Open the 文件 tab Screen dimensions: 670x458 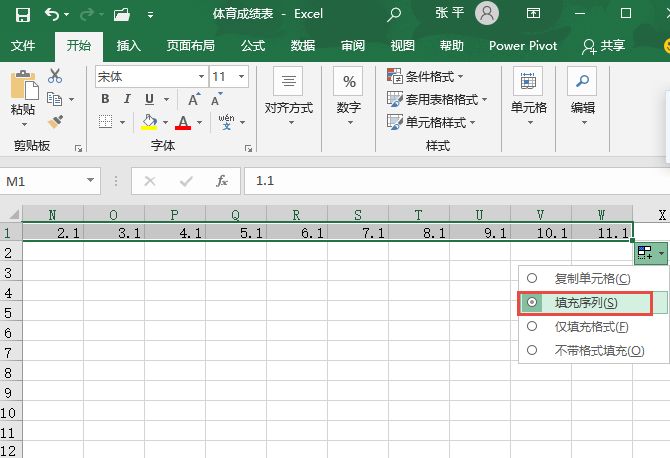coord(23,45)
